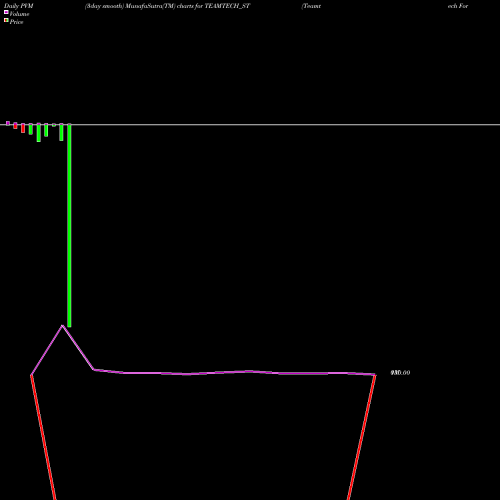
Task: Click the 930.00 price value label
Action: pos(400,373)
